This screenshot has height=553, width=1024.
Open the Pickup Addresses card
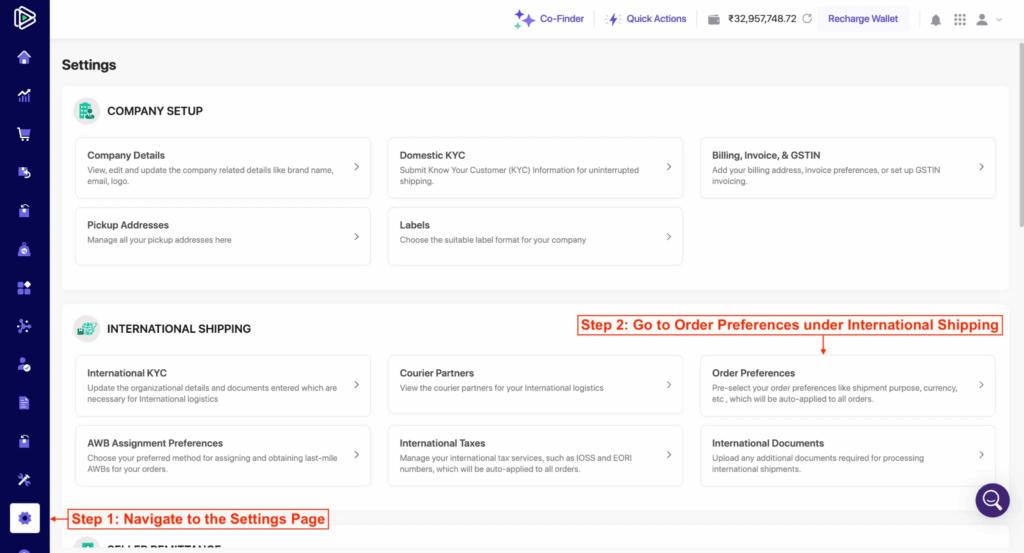click(222, 236)
